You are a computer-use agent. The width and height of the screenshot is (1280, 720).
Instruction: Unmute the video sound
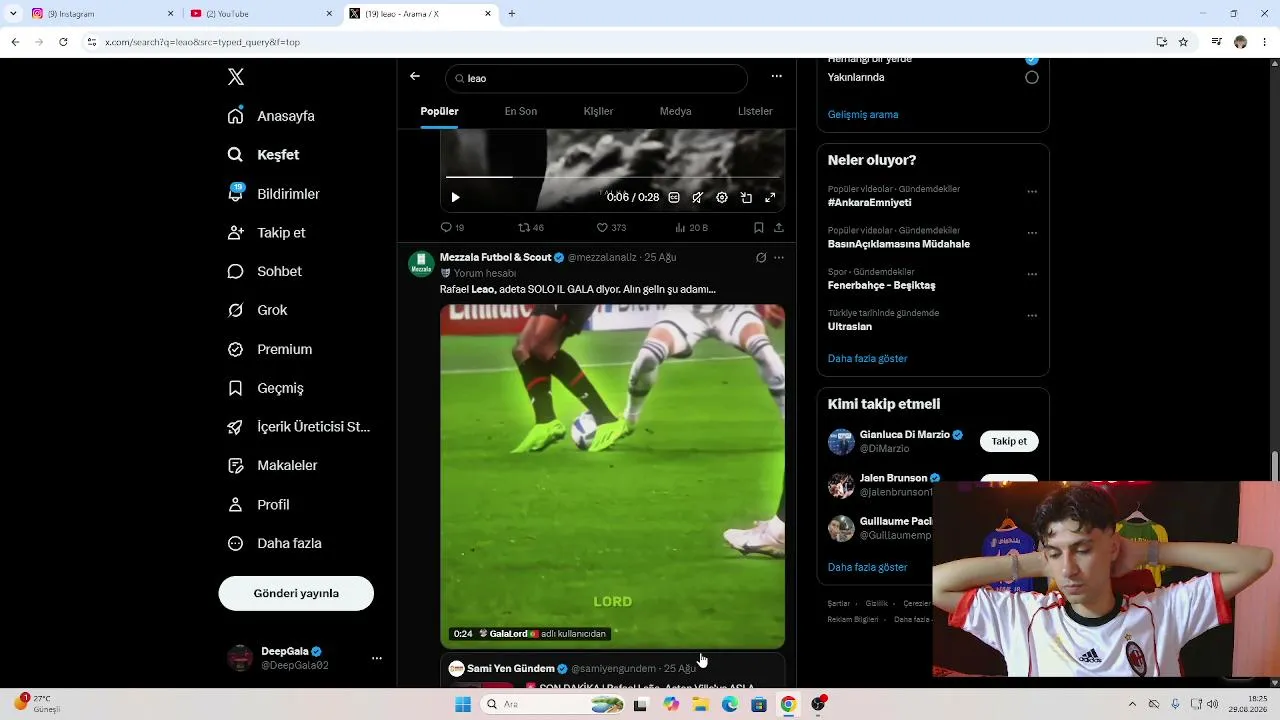coord(698,197)
